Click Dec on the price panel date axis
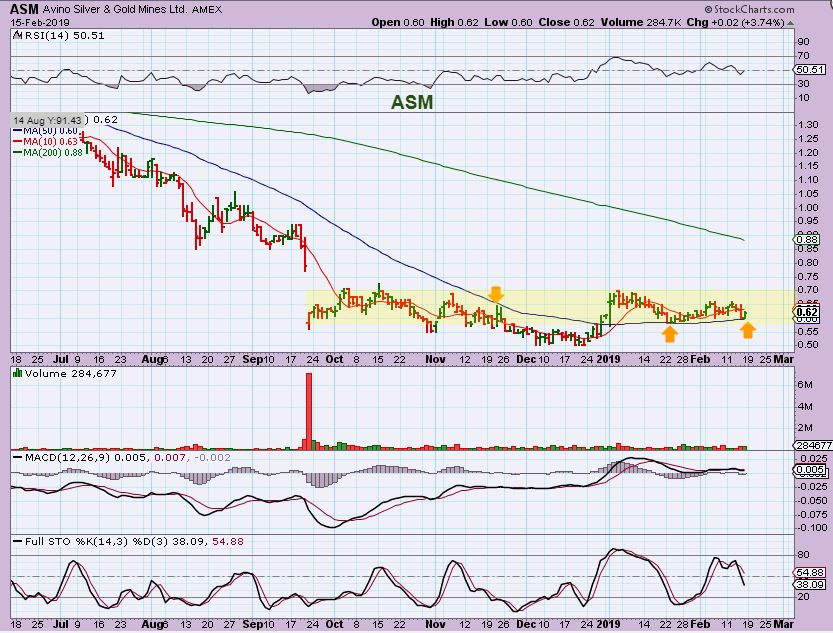This screenshot has width=833, height=633. pos(526,360)
